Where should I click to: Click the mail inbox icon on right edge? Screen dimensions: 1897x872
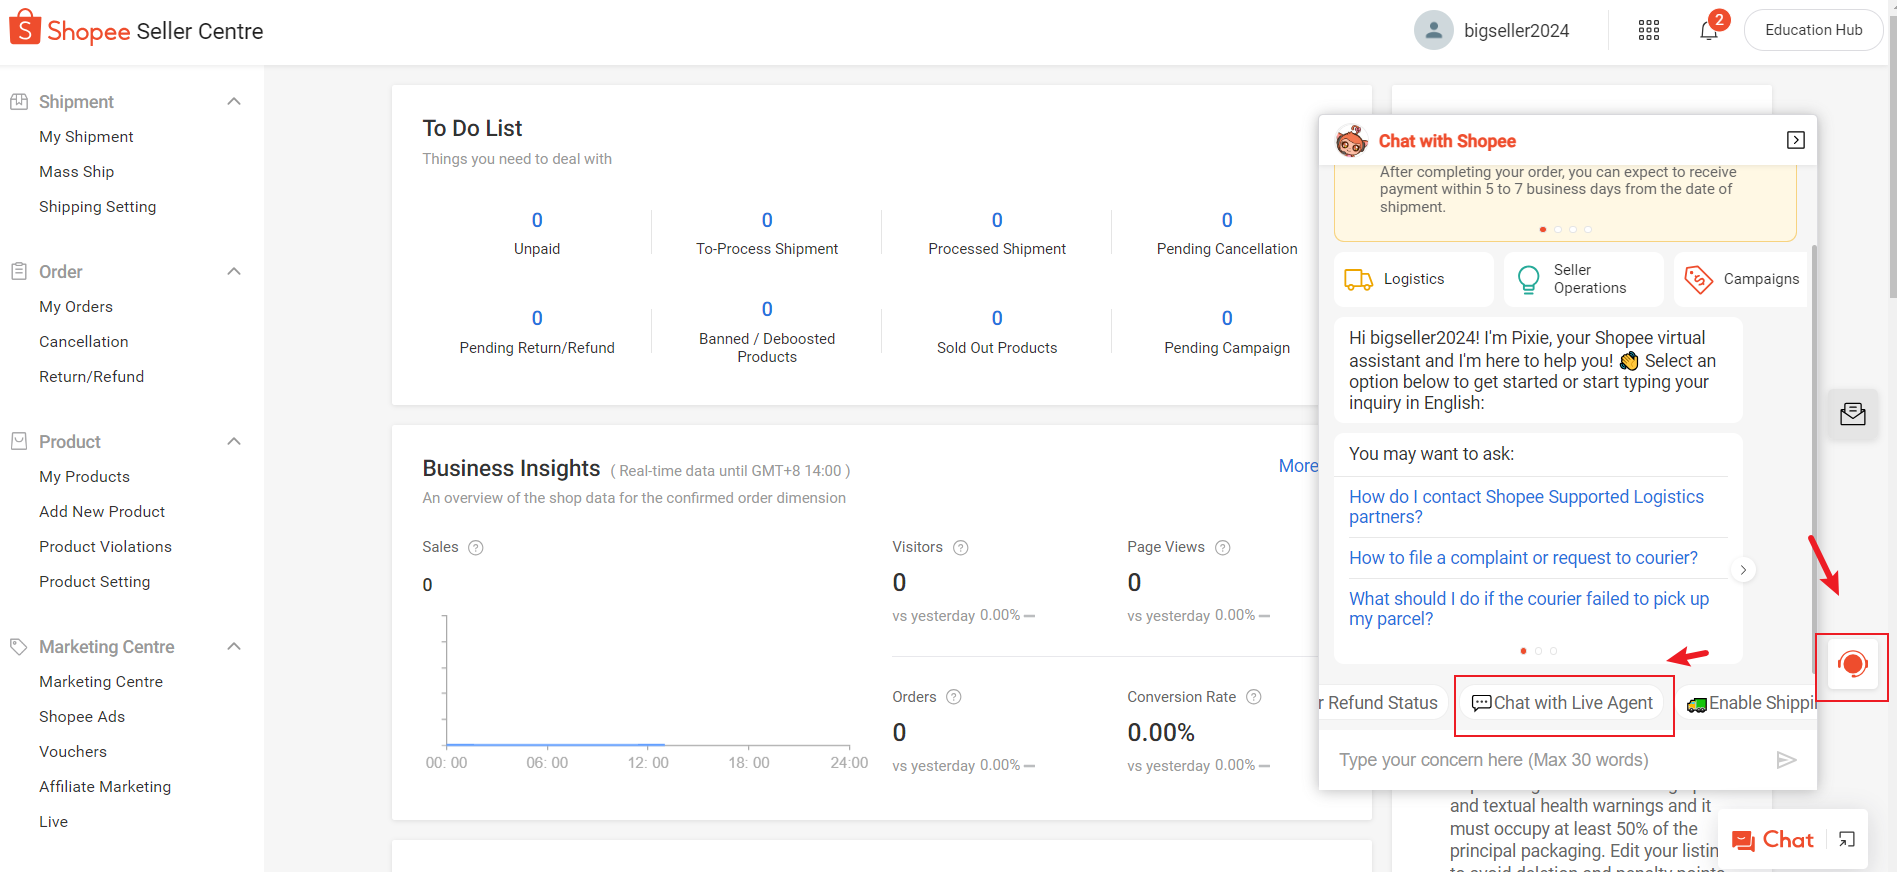click(1852, 414)
